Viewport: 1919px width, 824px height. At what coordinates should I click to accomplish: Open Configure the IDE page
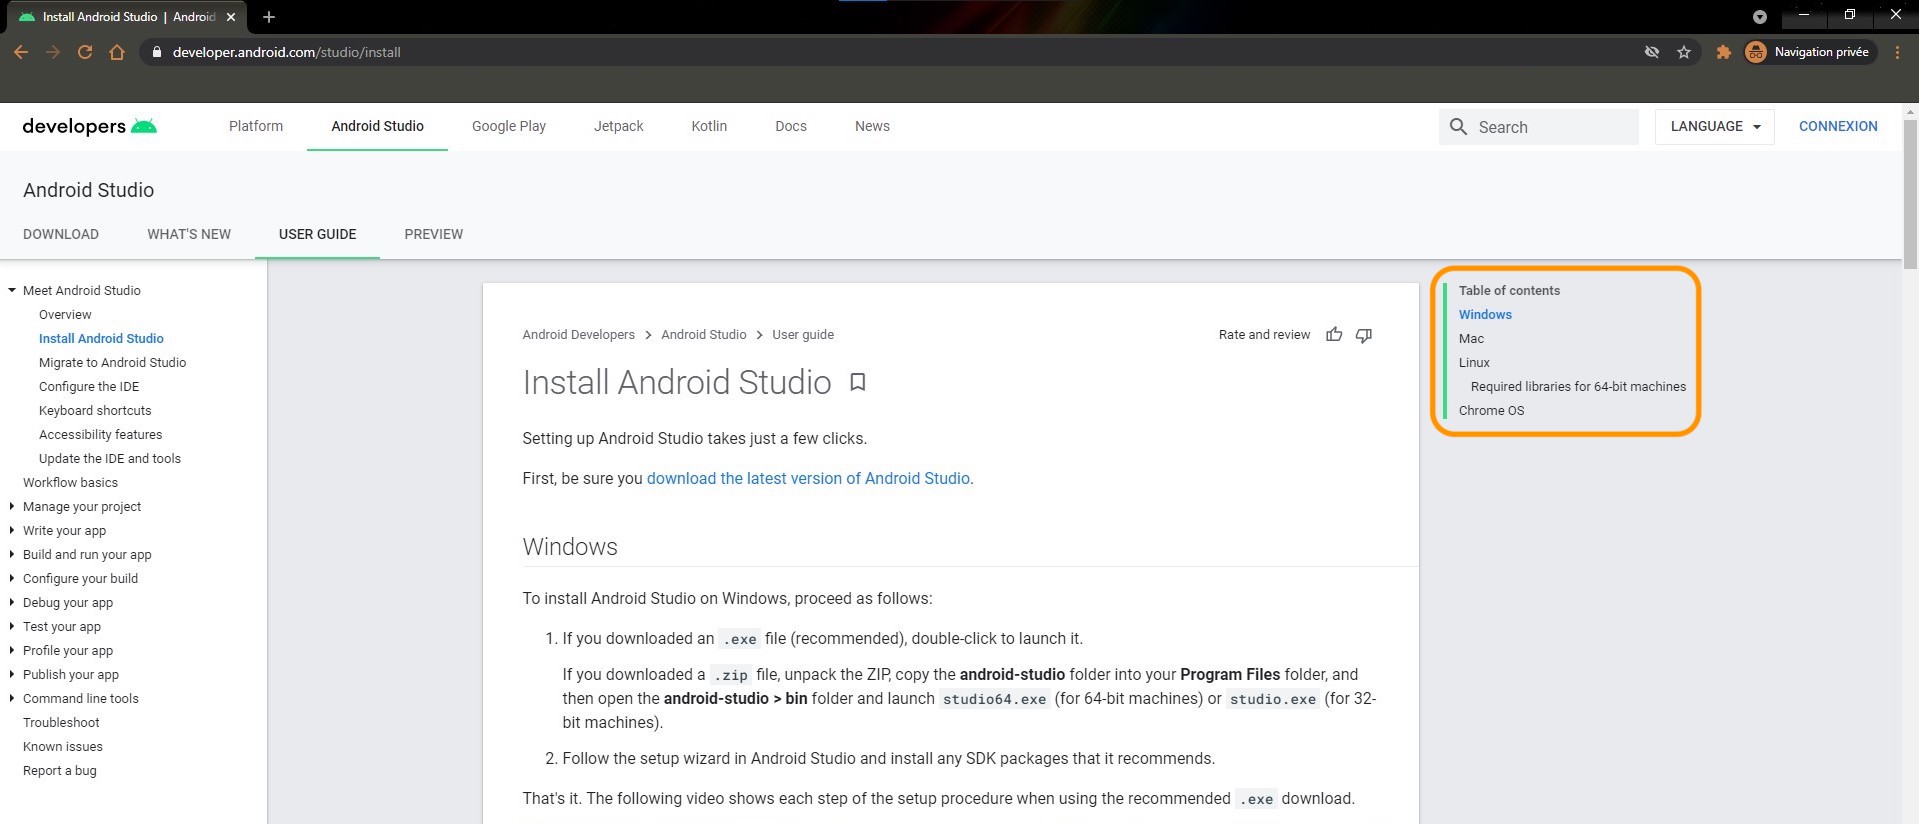[89, 386]
